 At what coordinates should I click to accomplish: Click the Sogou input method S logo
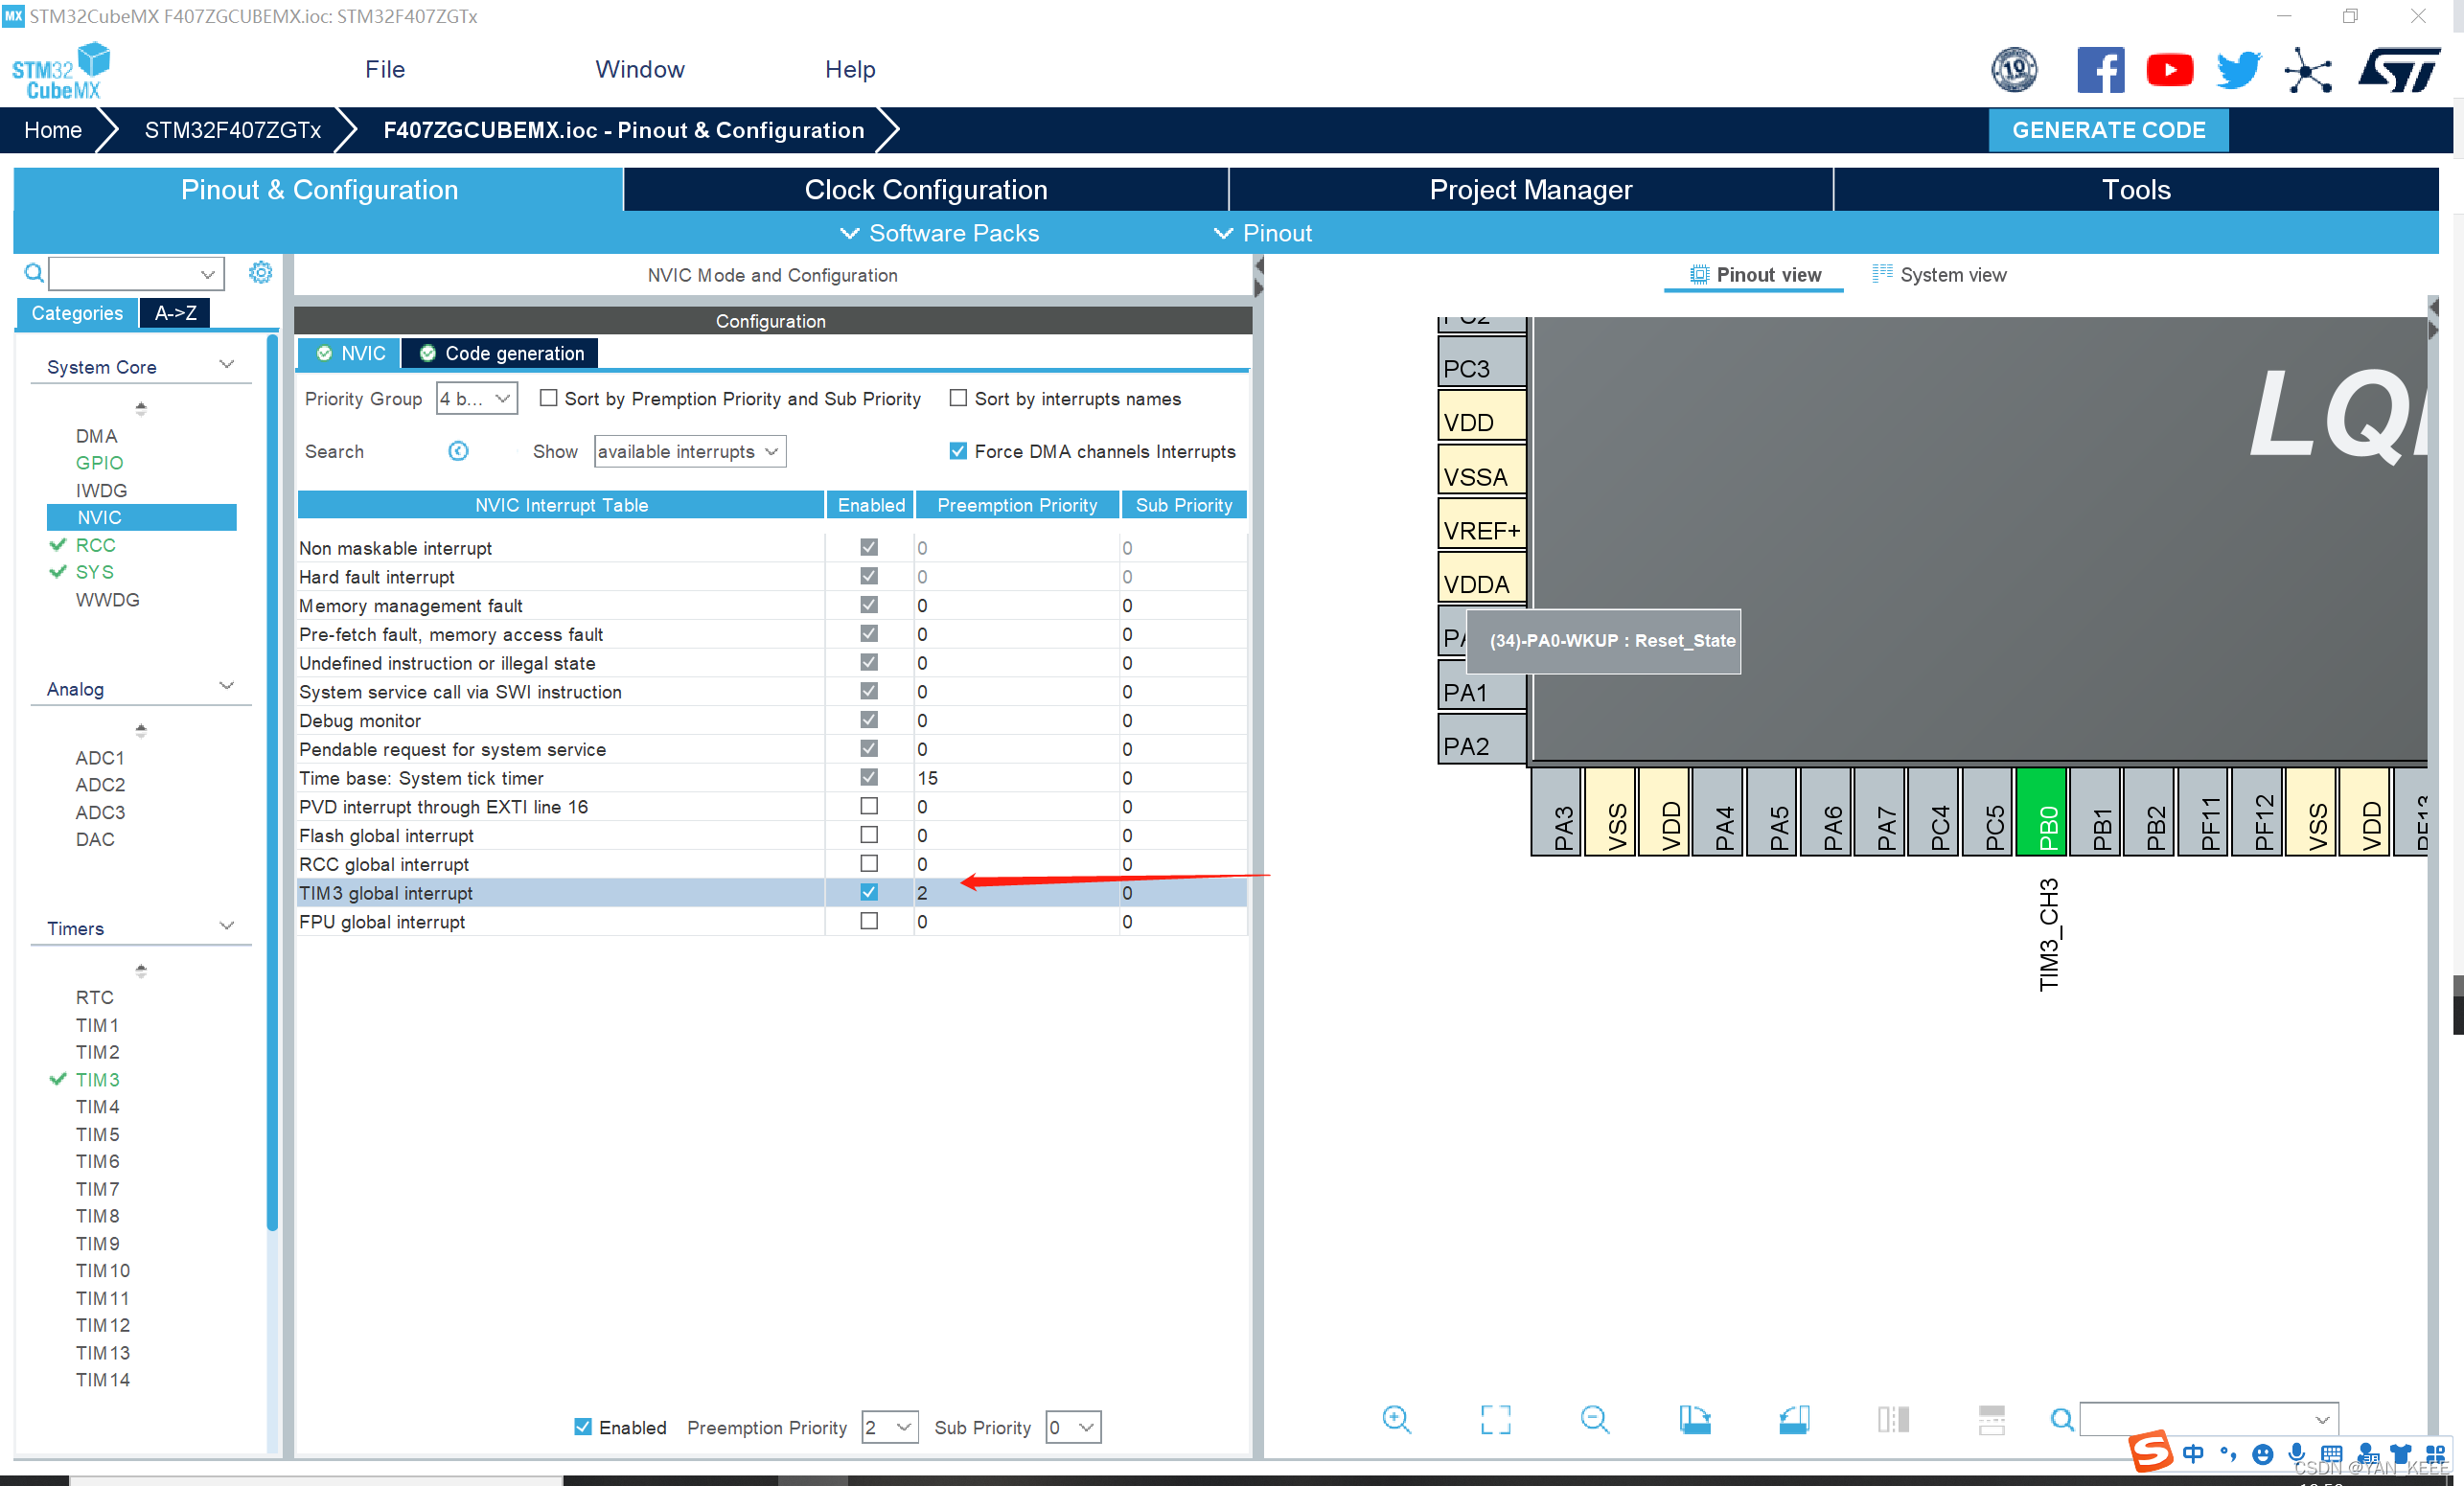point(2150,1452)
